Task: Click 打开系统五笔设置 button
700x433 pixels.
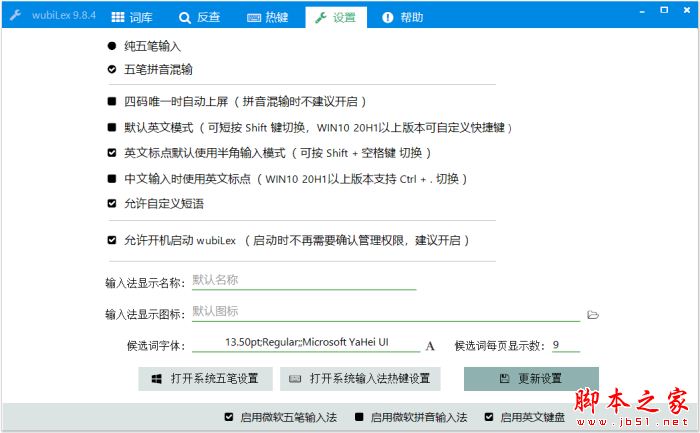Action: coord(205,379)
